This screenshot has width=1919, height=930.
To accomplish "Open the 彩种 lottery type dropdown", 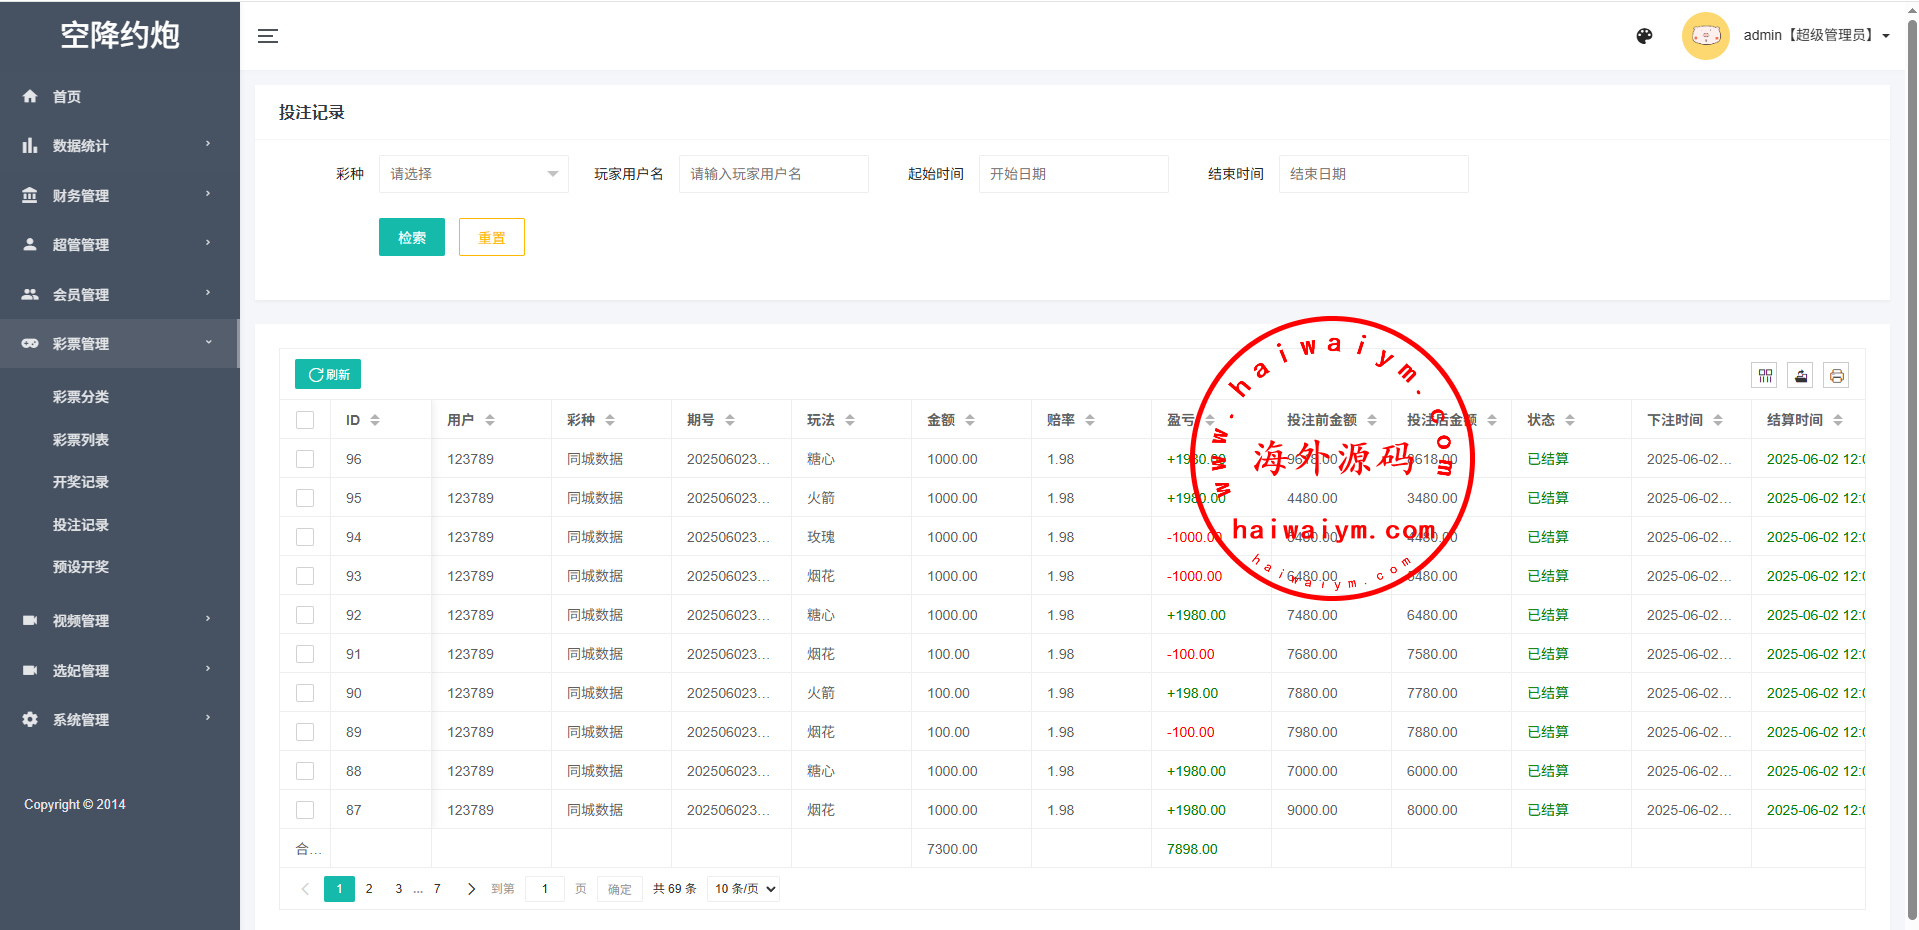I will tap(473, 174).
